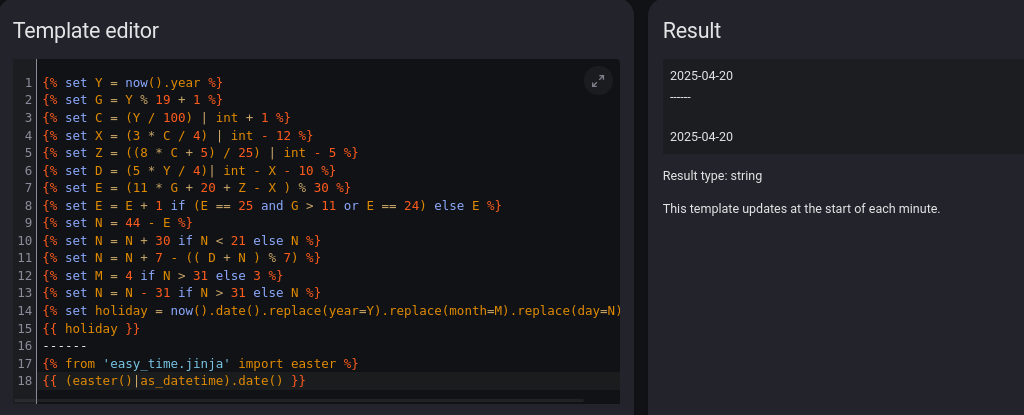Click the 'set G = Y % 19 + 1' line
Screen dimensions: 1024x415
coord(132,99)
